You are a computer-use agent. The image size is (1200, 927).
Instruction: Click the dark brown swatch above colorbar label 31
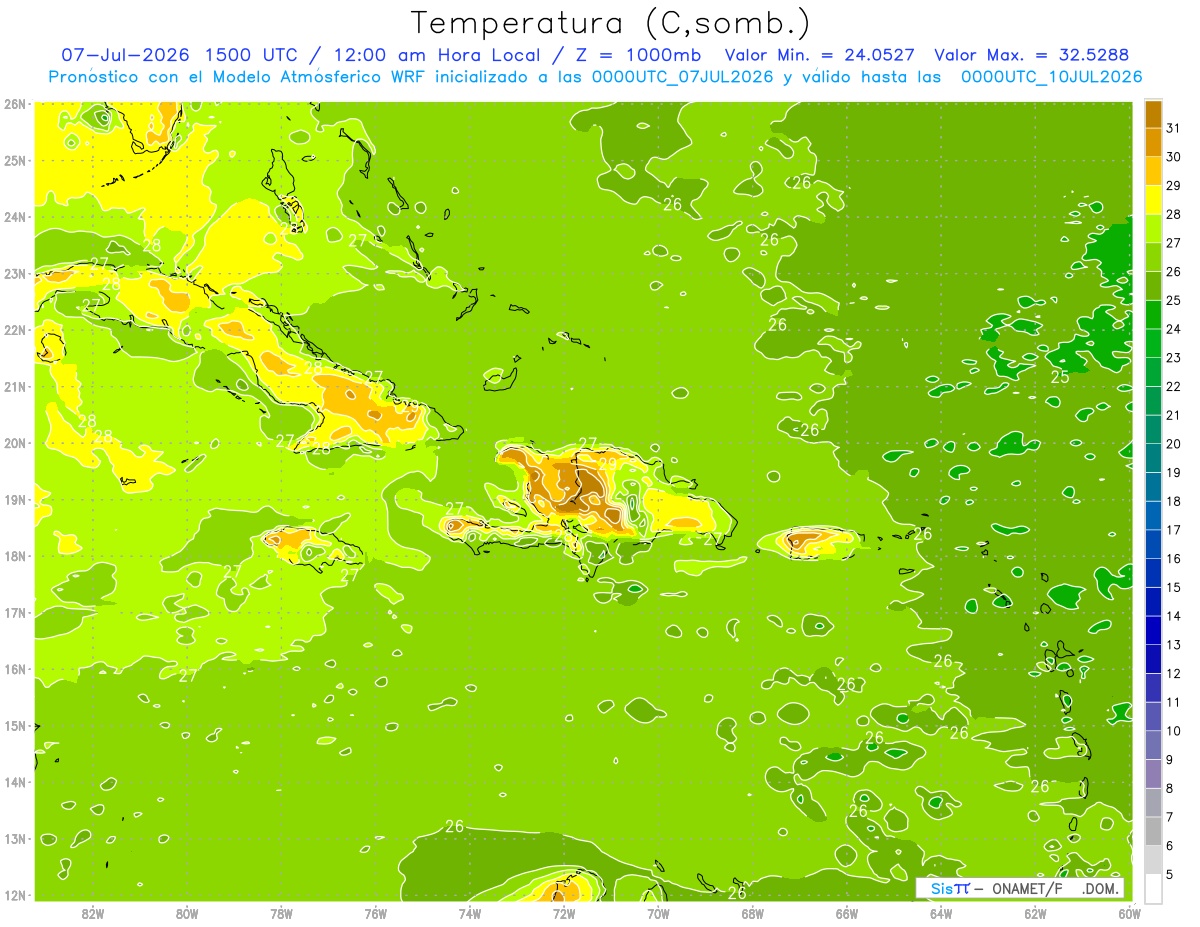pyautogui.click(x=1153, y=114)
